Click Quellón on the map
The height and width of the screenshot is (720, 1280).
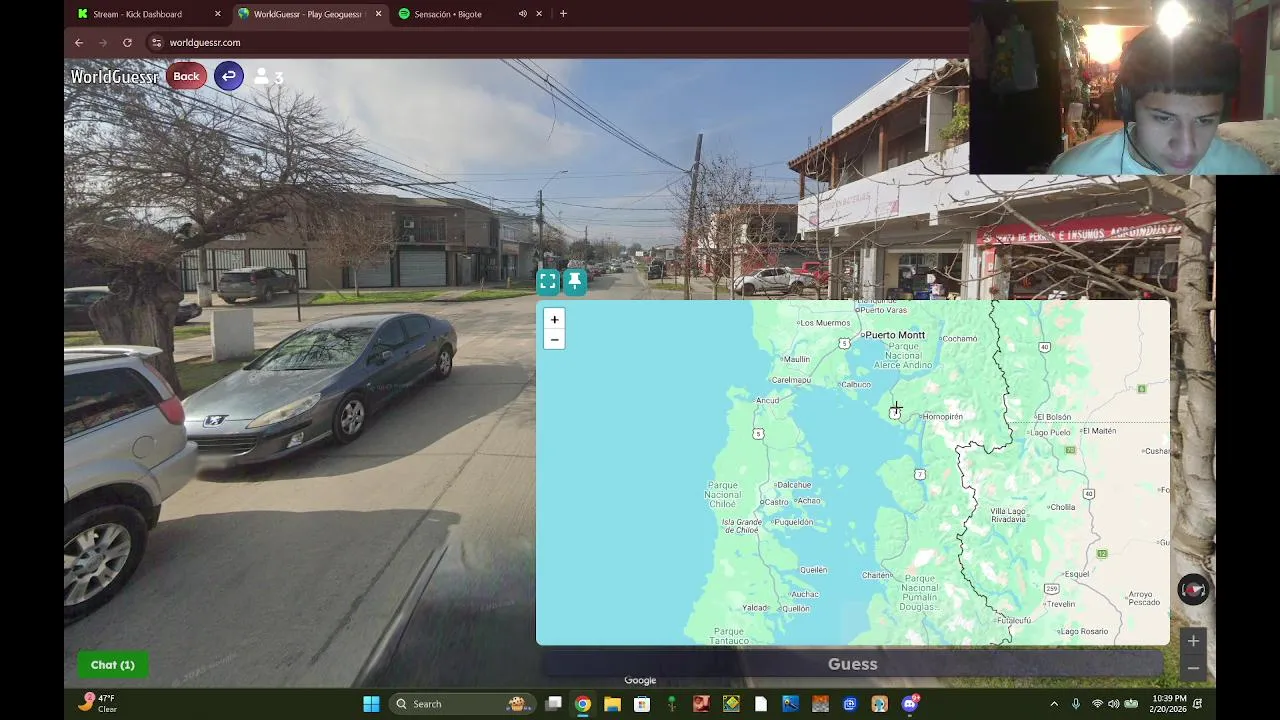(796, 608)
